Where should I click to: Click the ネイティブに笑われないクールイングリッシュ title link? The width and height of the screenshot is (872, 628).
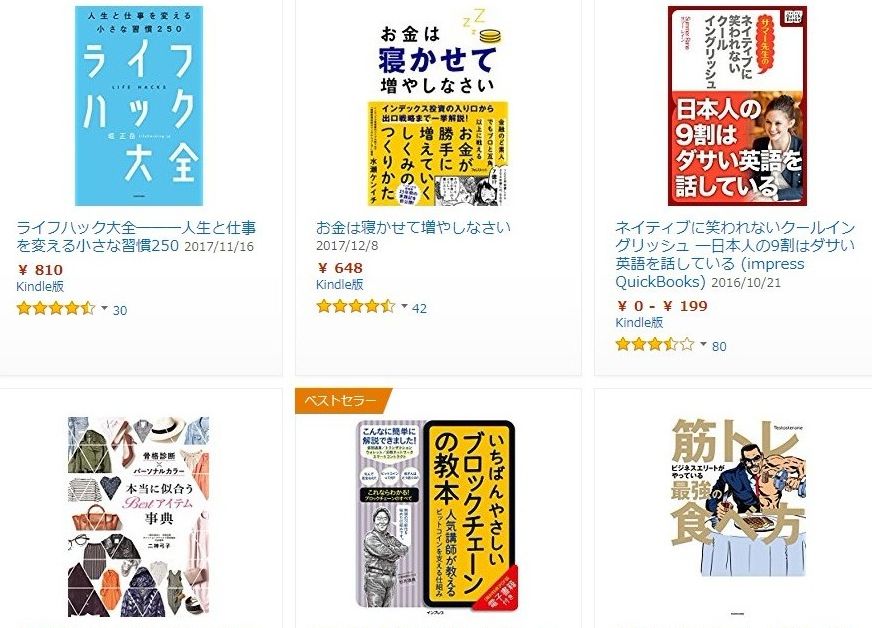(735, 254)
